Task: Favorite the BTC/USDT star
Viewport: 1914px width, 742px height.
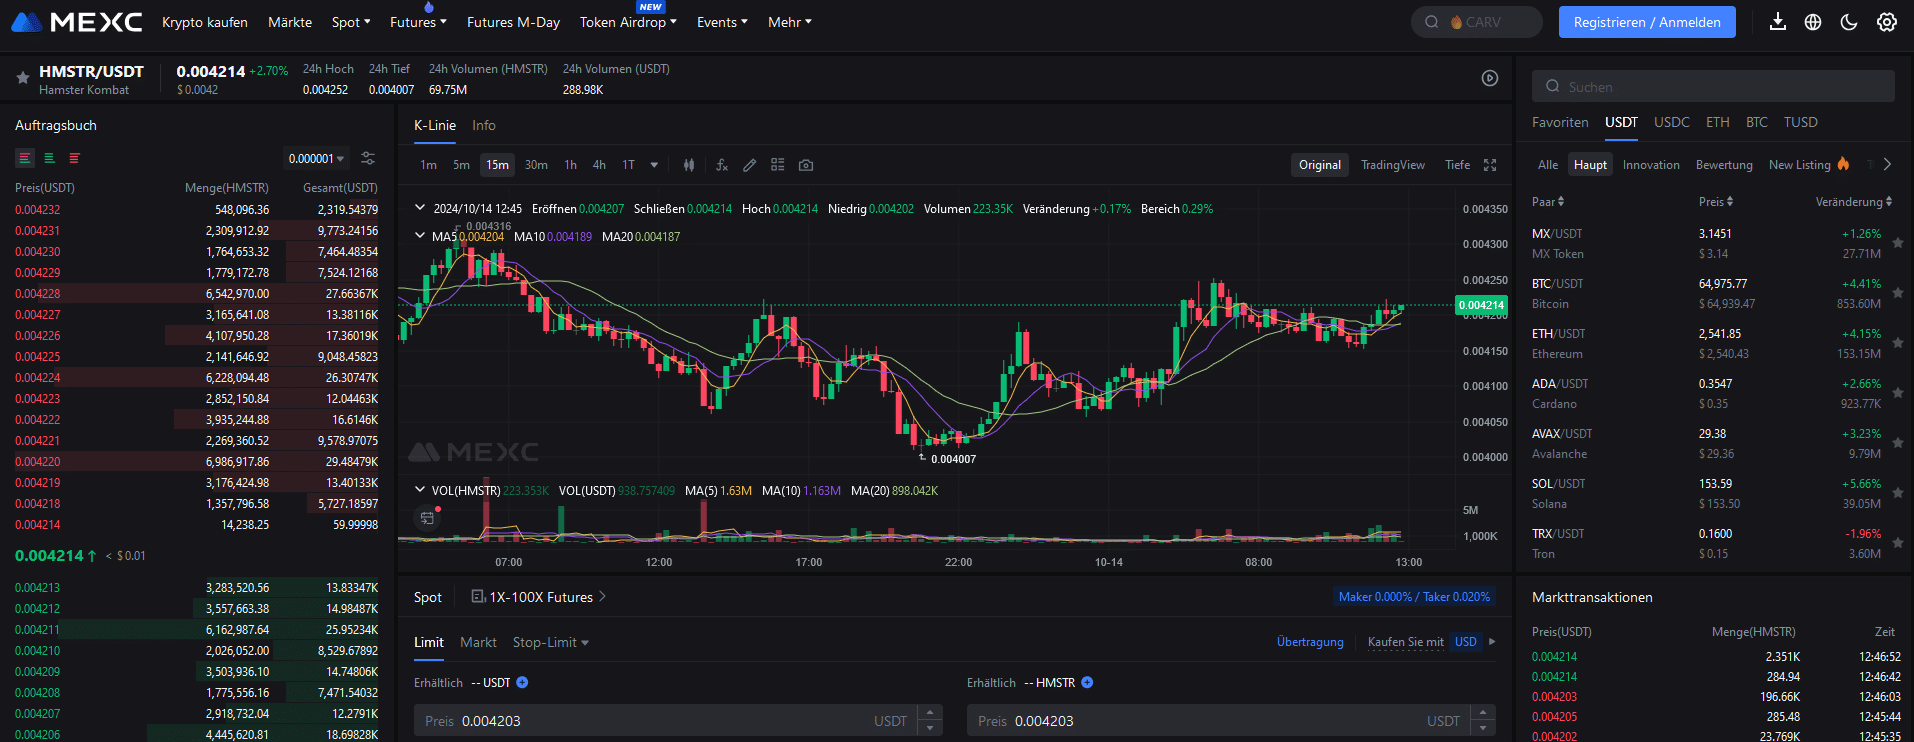Action: point(1898,293)
